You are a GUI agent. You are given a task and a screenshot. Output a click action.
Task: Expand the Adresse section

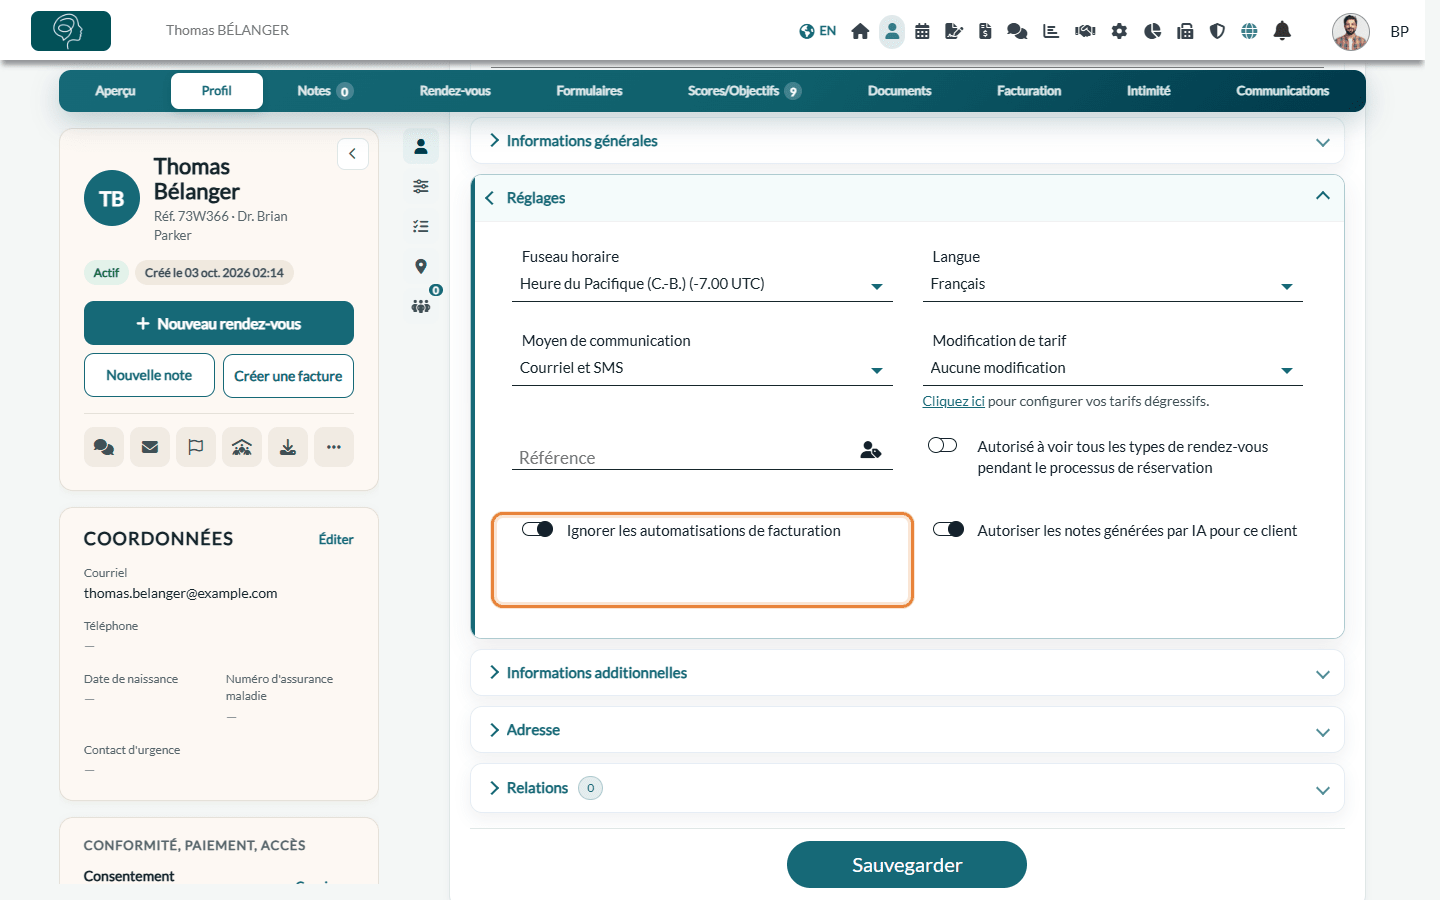[907, 730]
